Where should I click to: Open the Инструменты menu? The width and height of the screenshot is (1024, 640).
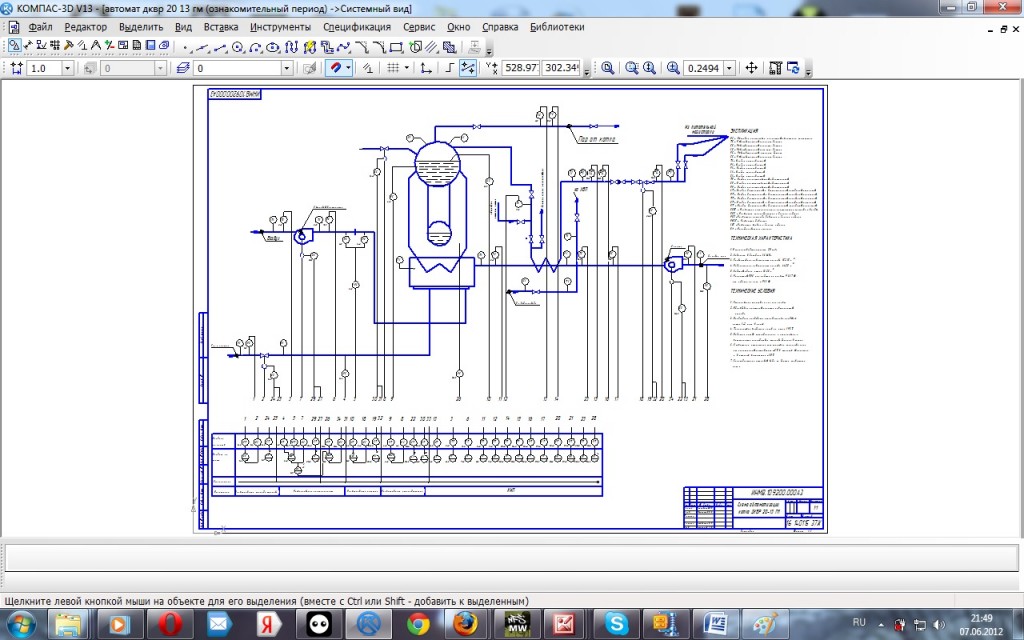[x=280, y=27]
